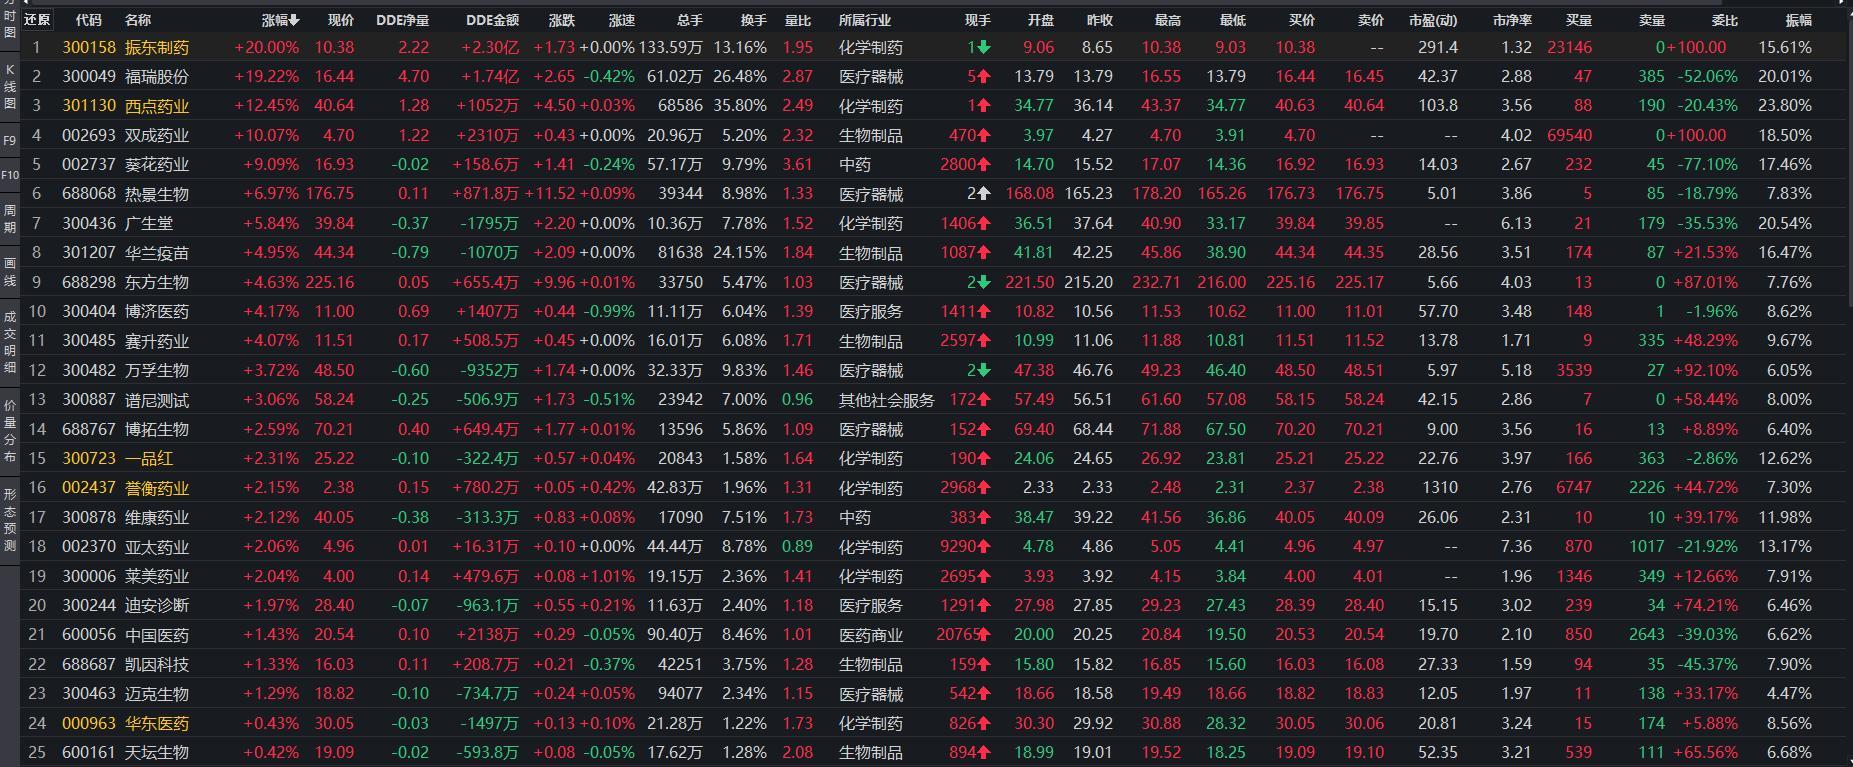Select 博济医药 stock name

[157, 311]
